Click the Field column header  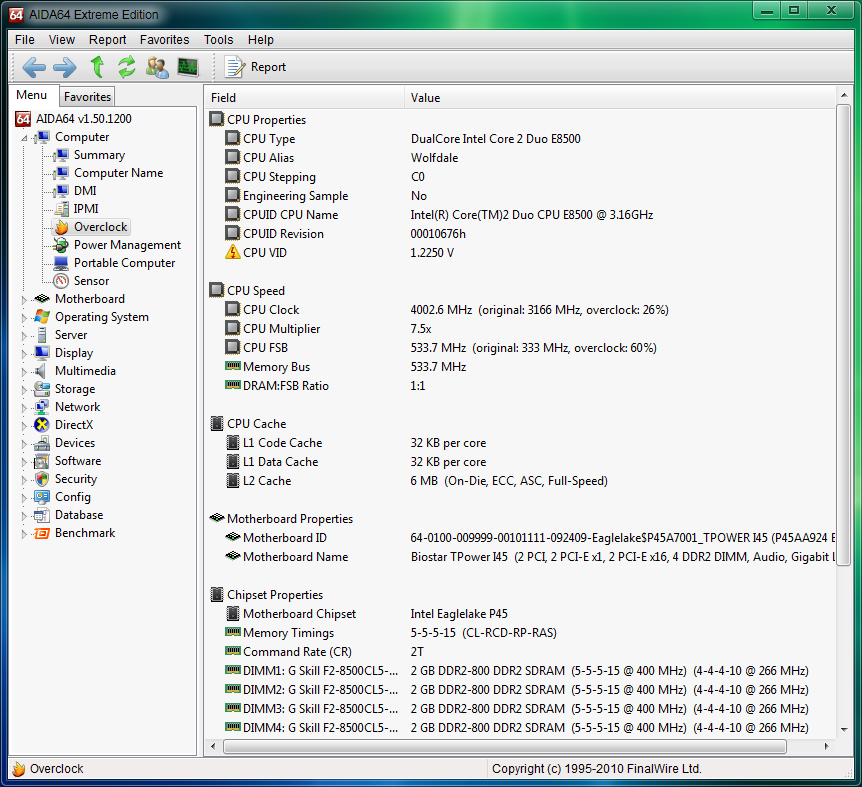(305, 97)
